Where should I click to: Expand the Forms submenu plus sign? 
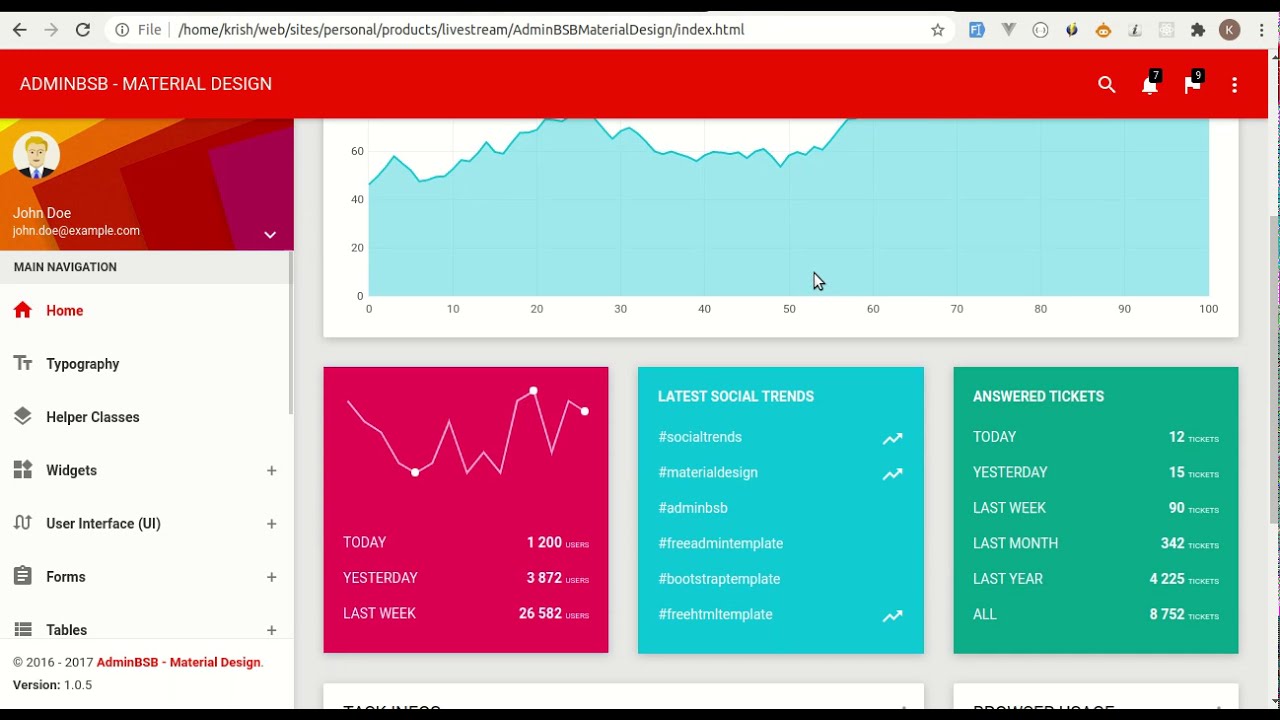pyautogui.click(x=271, y=577)
